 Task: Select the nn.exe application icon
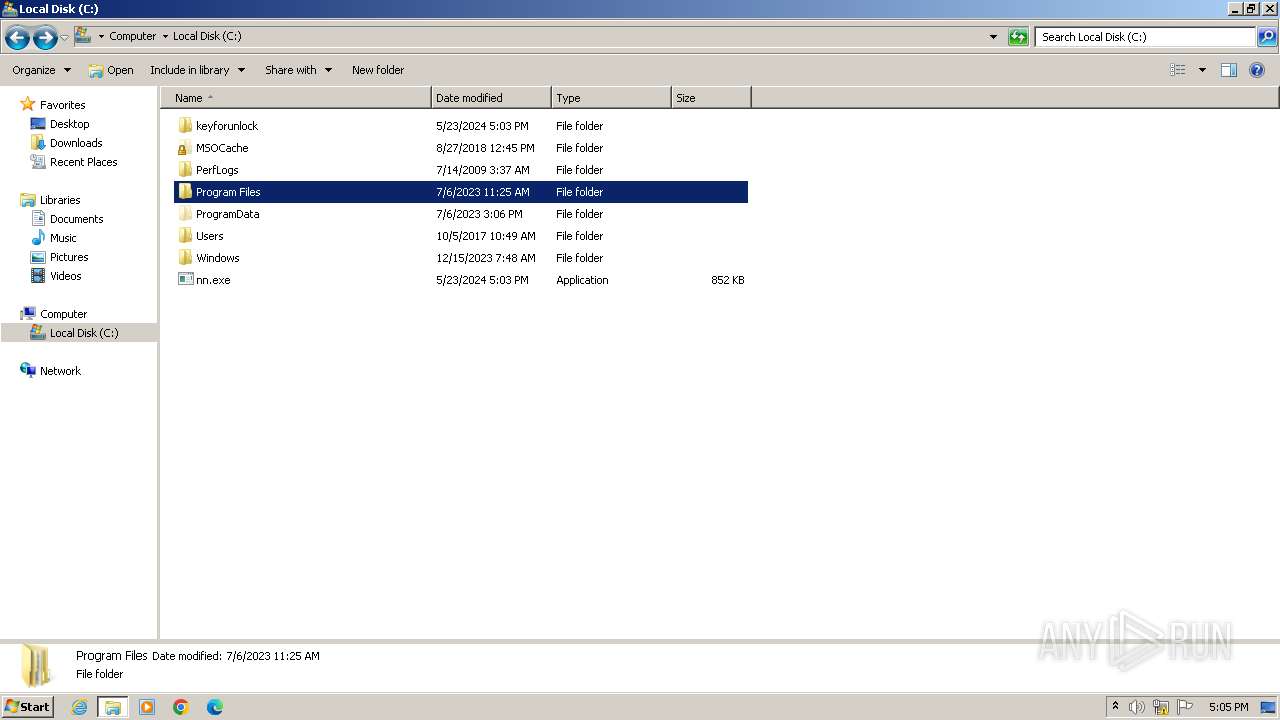coord(185,280)
